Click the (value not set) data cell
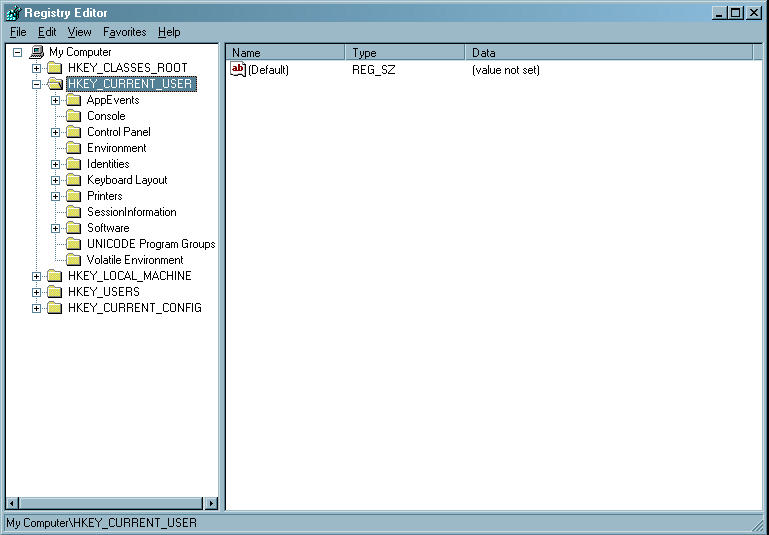 tap(506, 70)
